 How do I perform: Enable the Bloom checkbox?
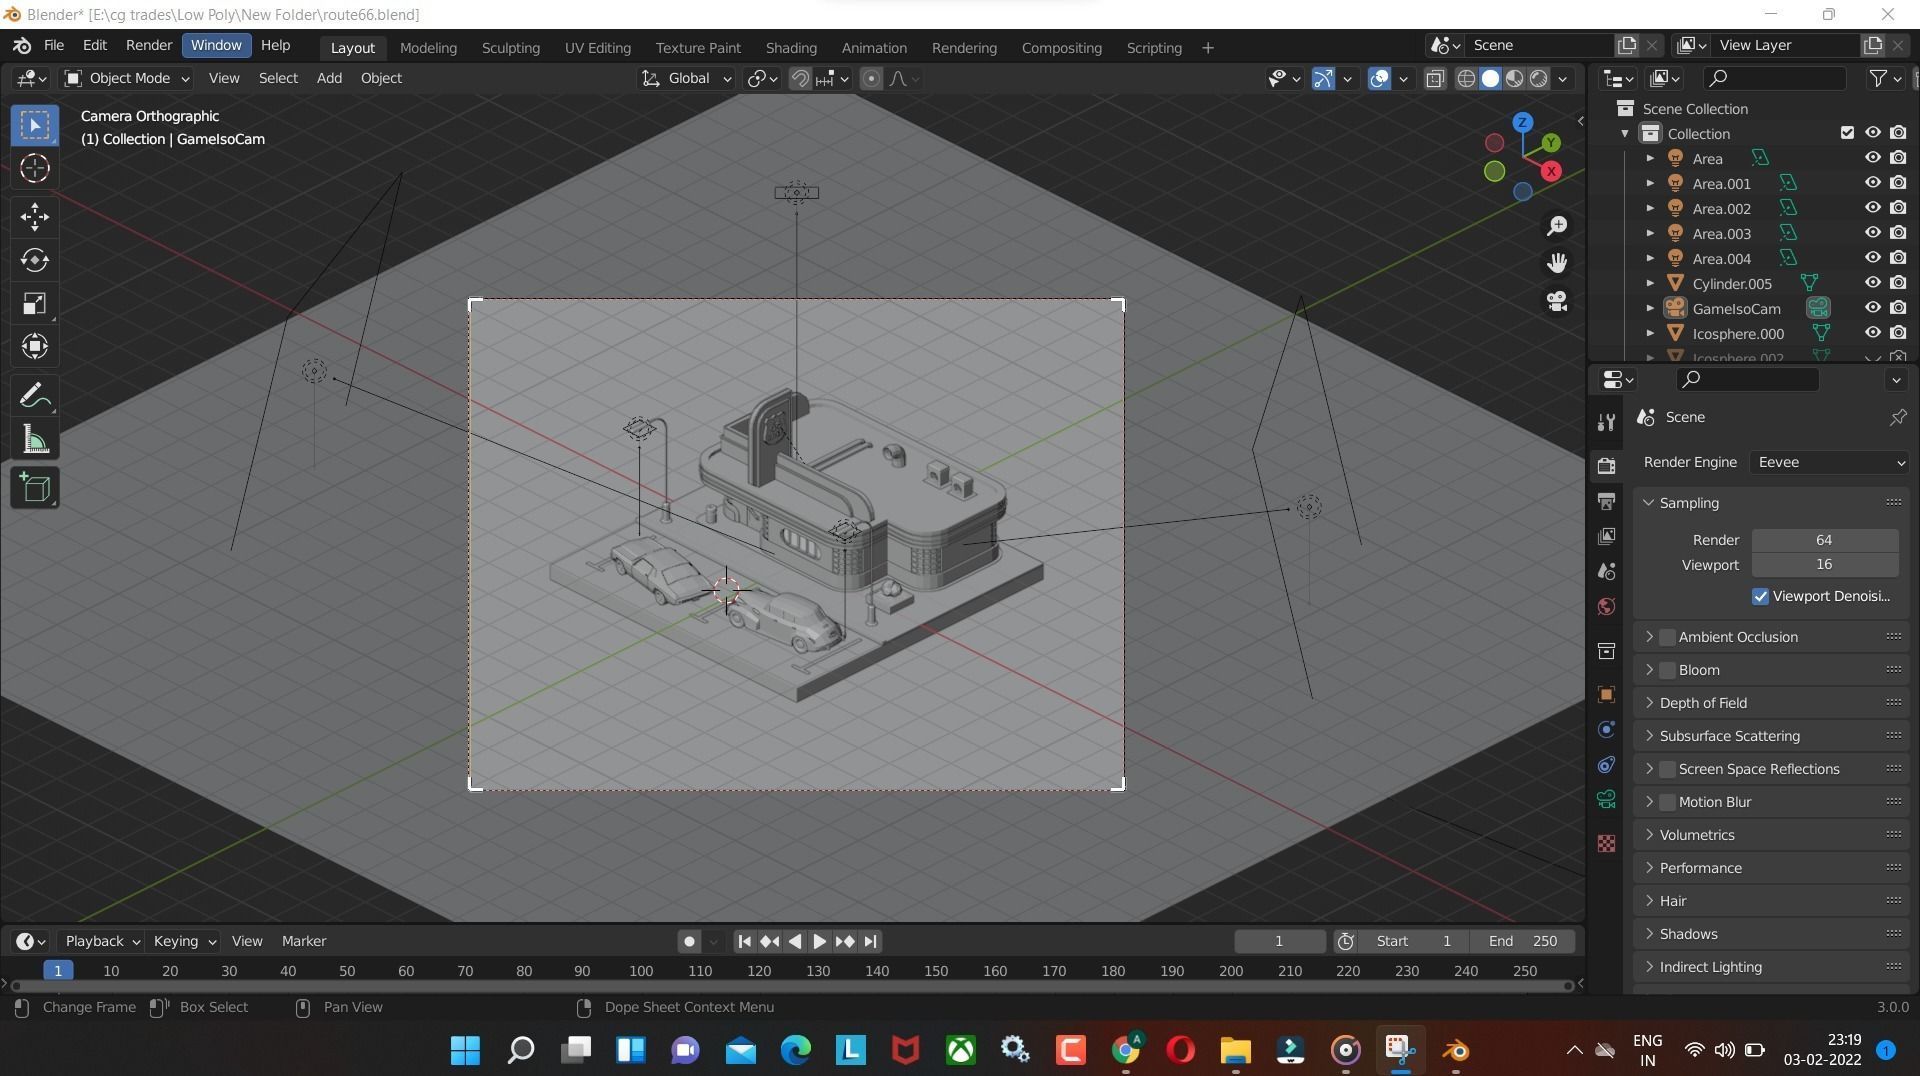[1667, 670]
